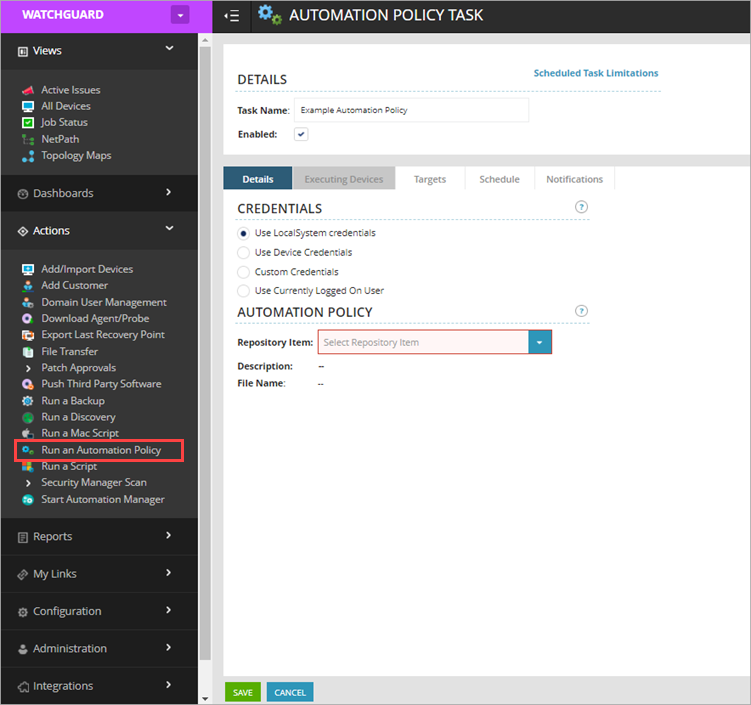Click the Push Third Party Software icon
Screen dimensions: 751x705
[x=28, y=384]
